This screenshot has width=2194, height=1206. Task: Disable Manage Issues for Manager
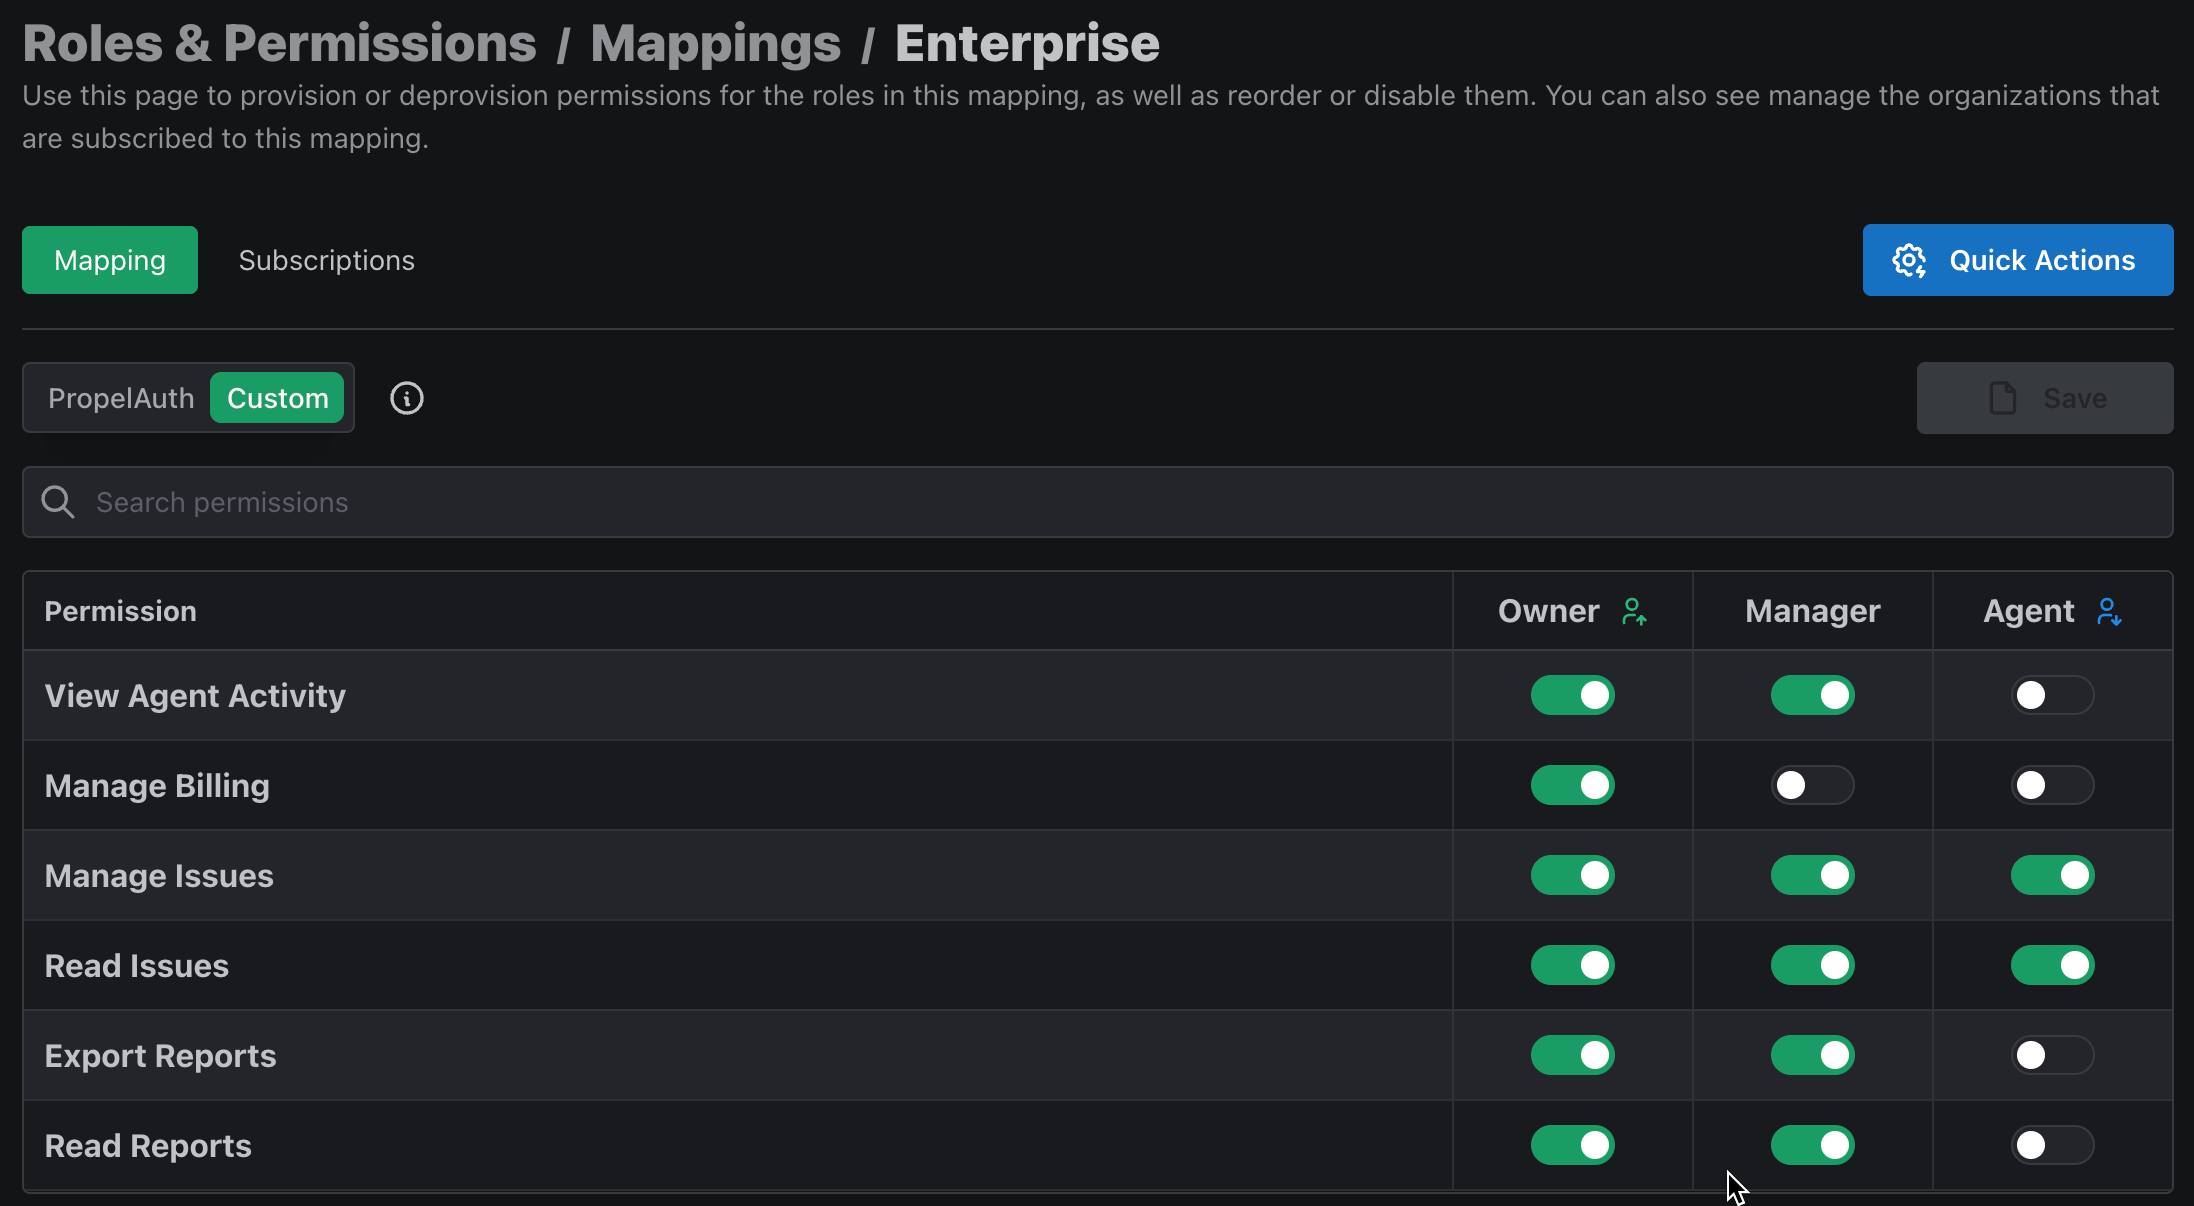pos(1812,875)
